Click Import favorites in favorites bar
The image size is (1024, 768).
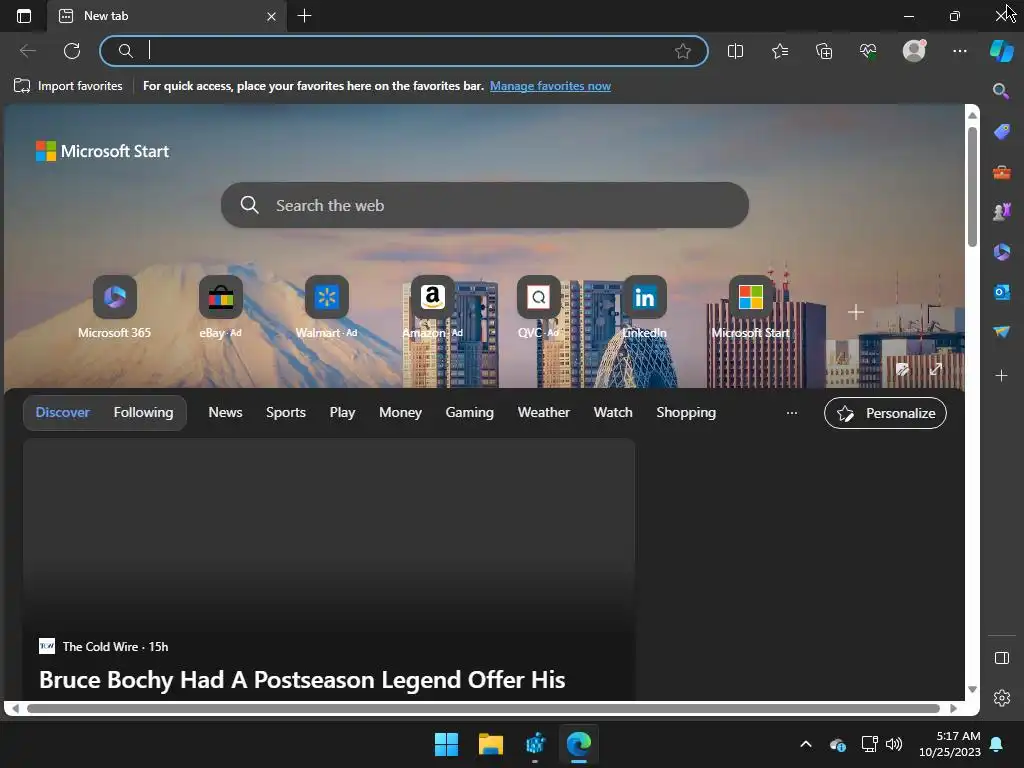click(x=68, y=86)
